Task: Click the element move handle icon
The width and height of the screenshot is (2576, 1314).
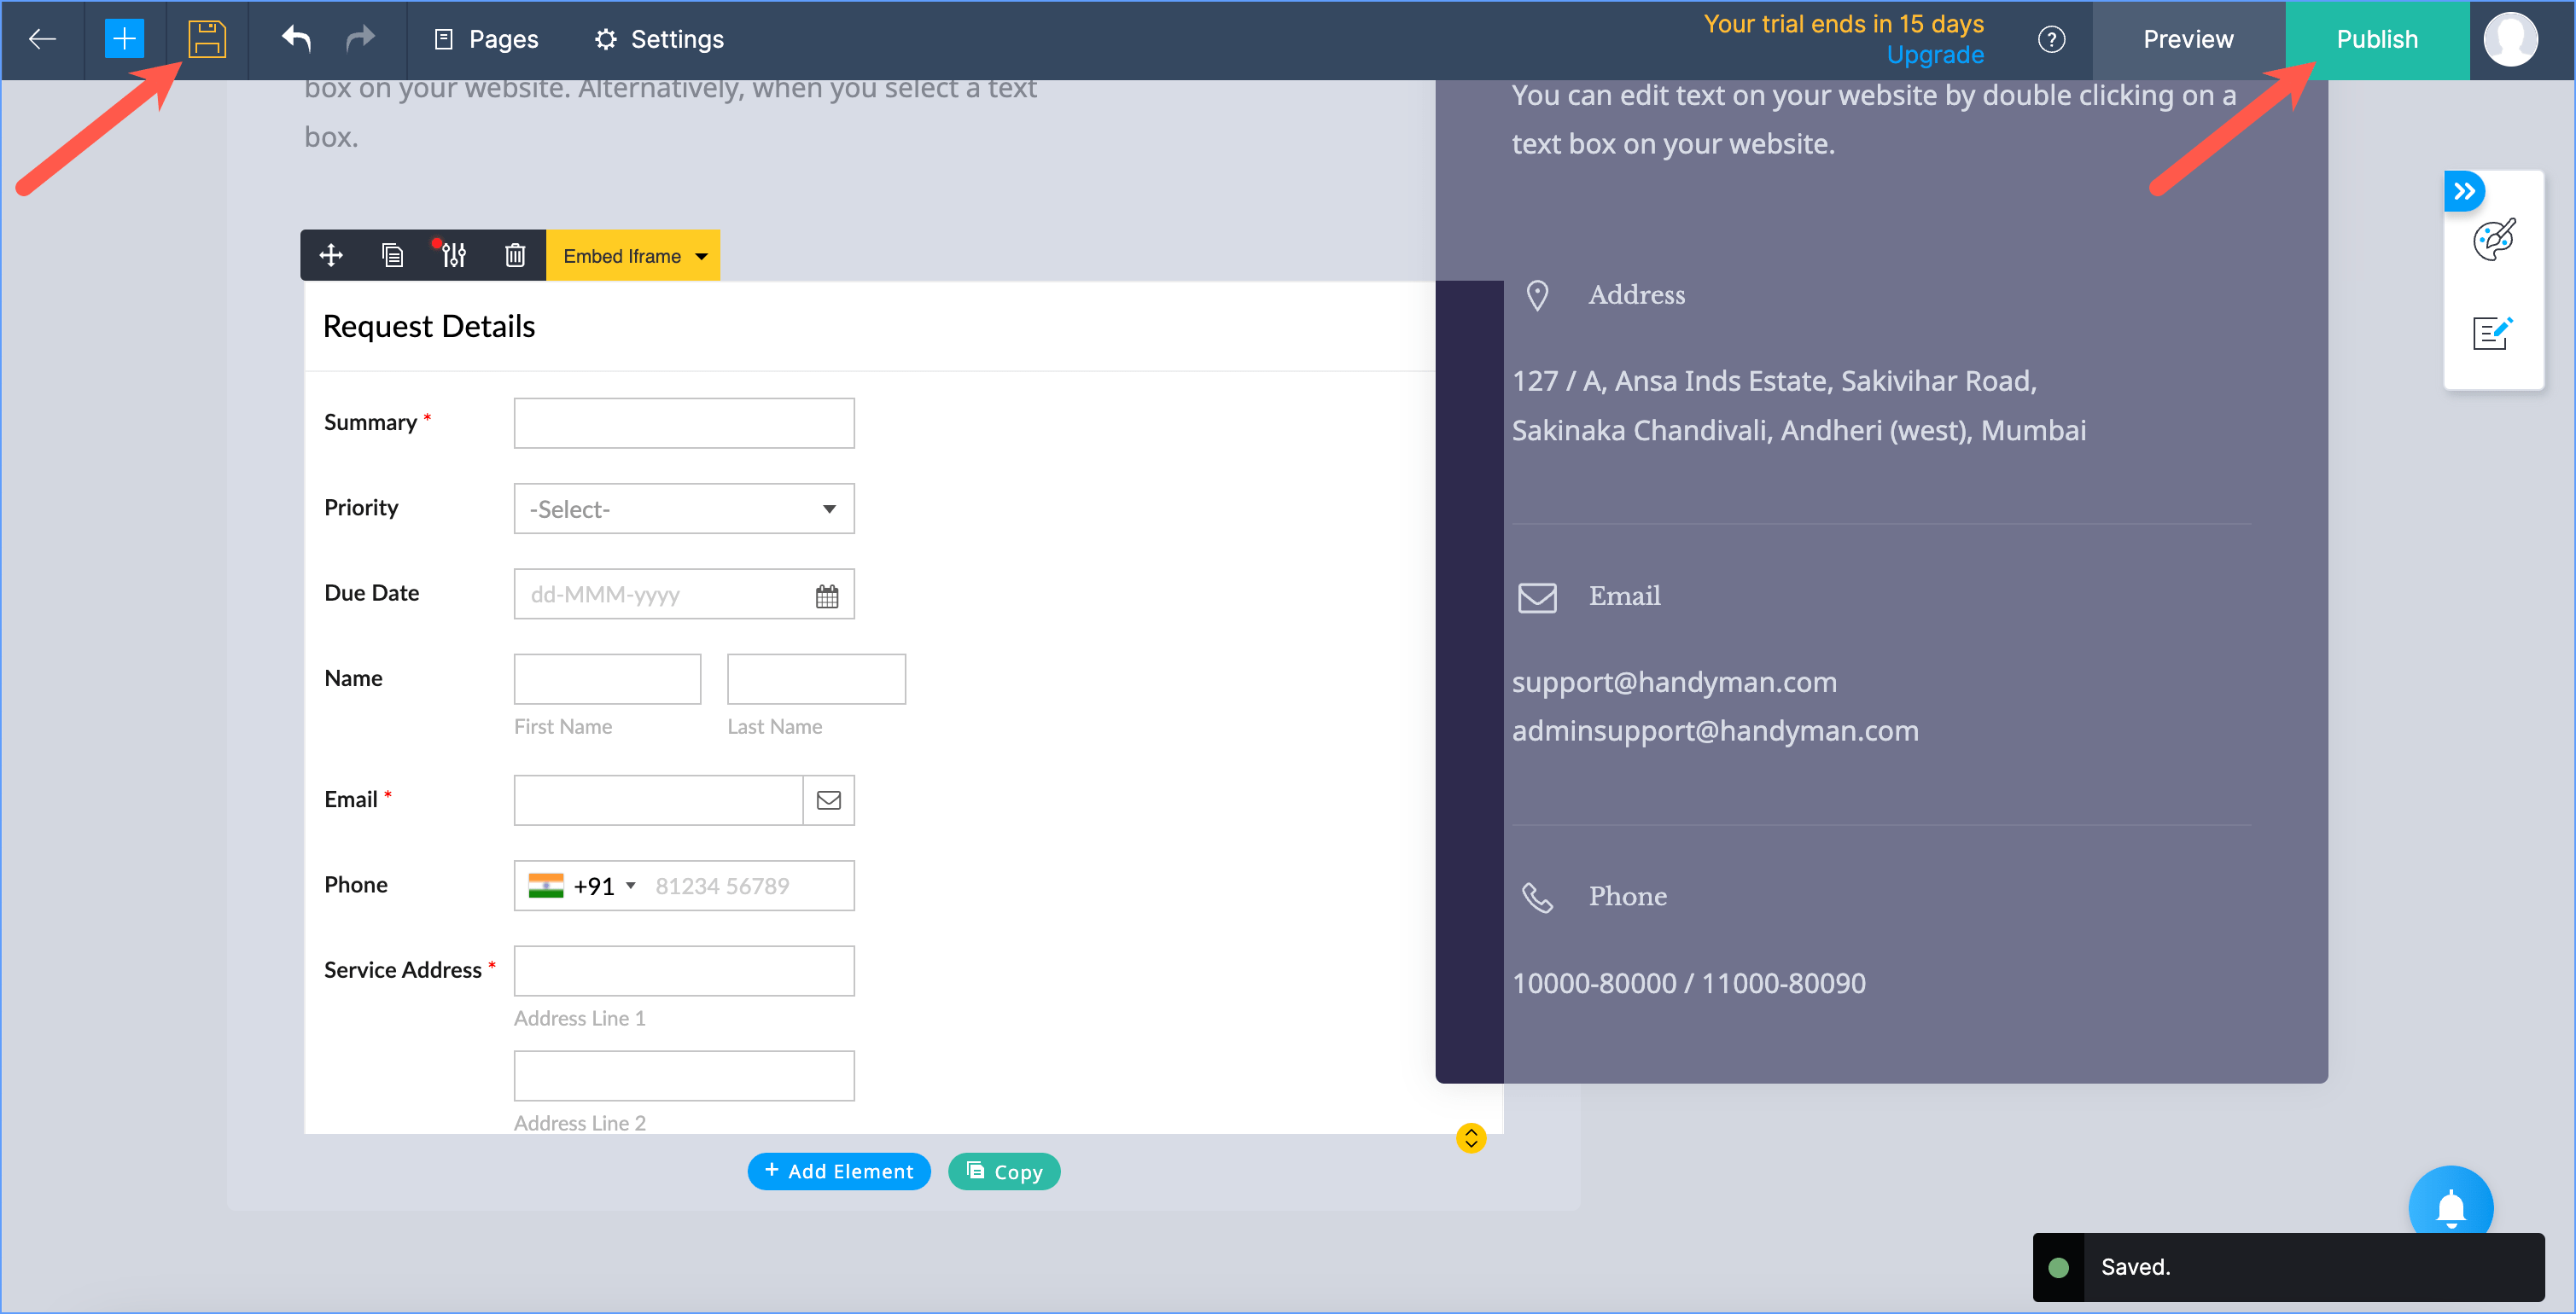Action: click(x=331, y=255)
